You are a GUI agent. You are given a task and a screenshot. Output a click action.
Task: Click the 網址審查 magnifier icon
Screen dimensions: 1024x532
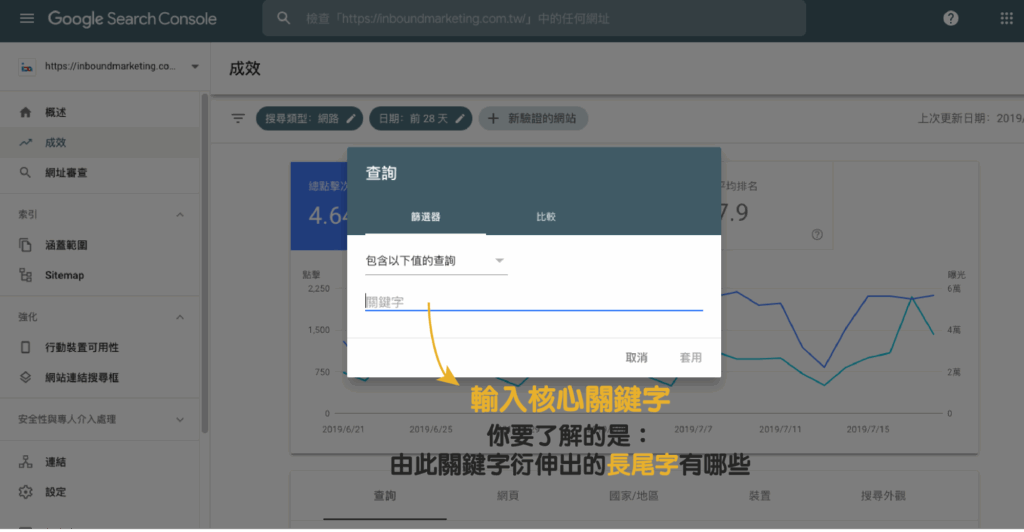[x=25, y=172]
